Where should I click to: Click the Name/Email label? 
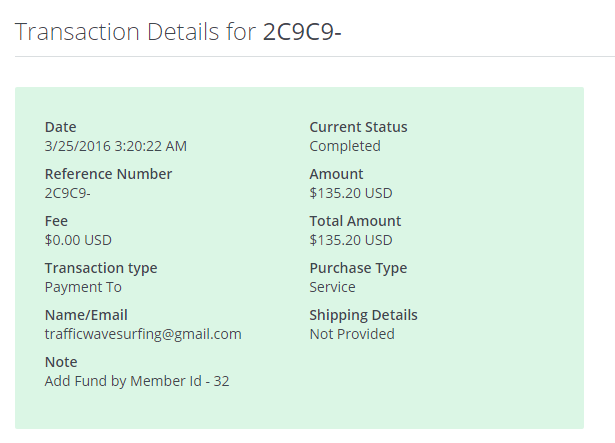[x=86, y=315]
